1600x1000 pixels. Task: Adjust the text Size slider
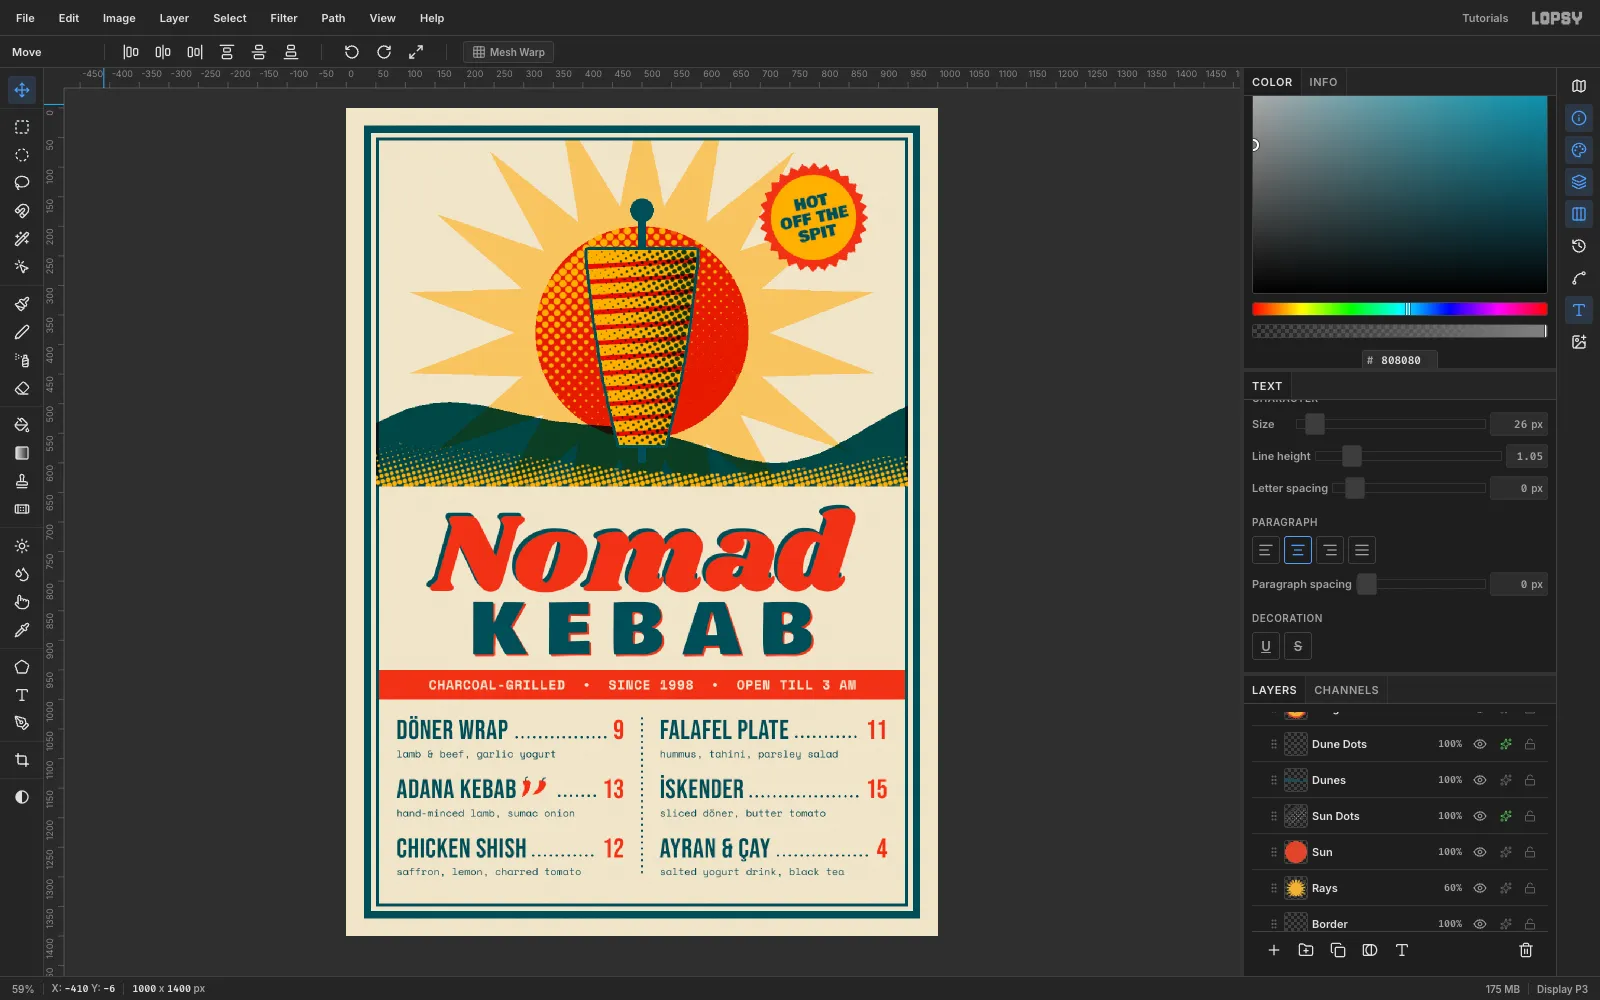(x=1391, y=424)
